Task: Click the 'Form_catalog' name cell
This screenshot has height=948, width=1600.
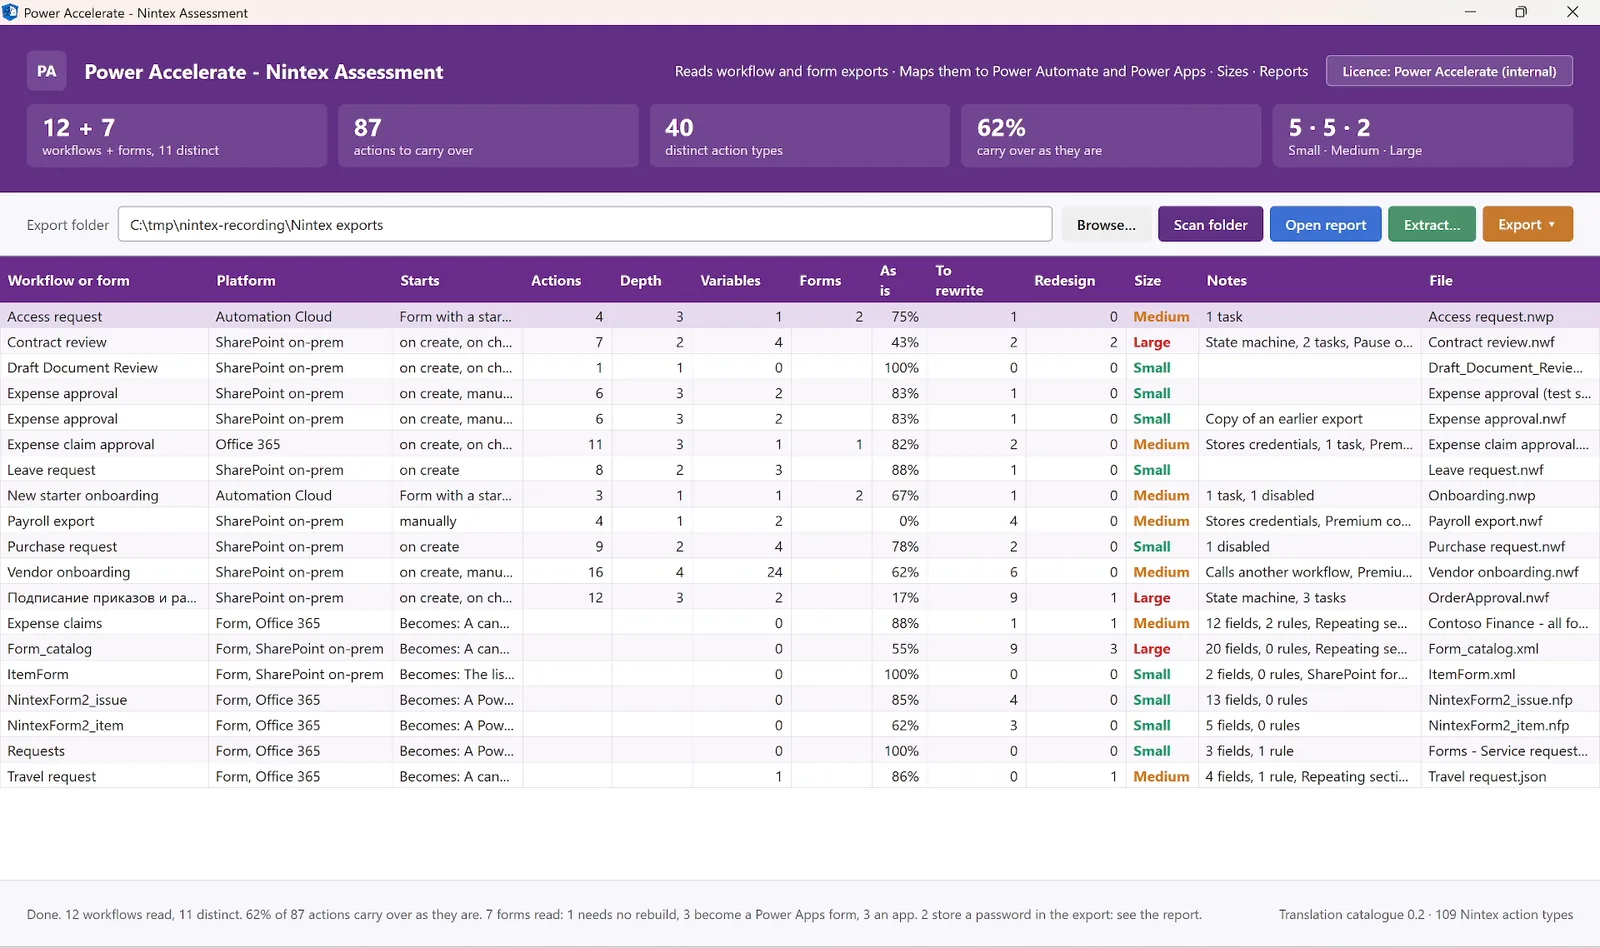Action: [x=50, y=648]
